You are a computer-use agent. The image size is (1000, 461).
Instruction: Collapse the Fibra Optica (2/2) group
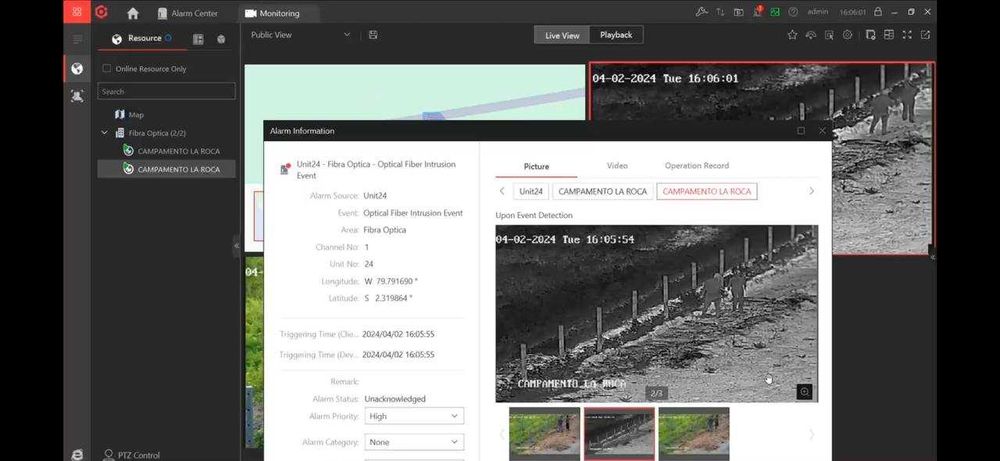pos(105,133)
